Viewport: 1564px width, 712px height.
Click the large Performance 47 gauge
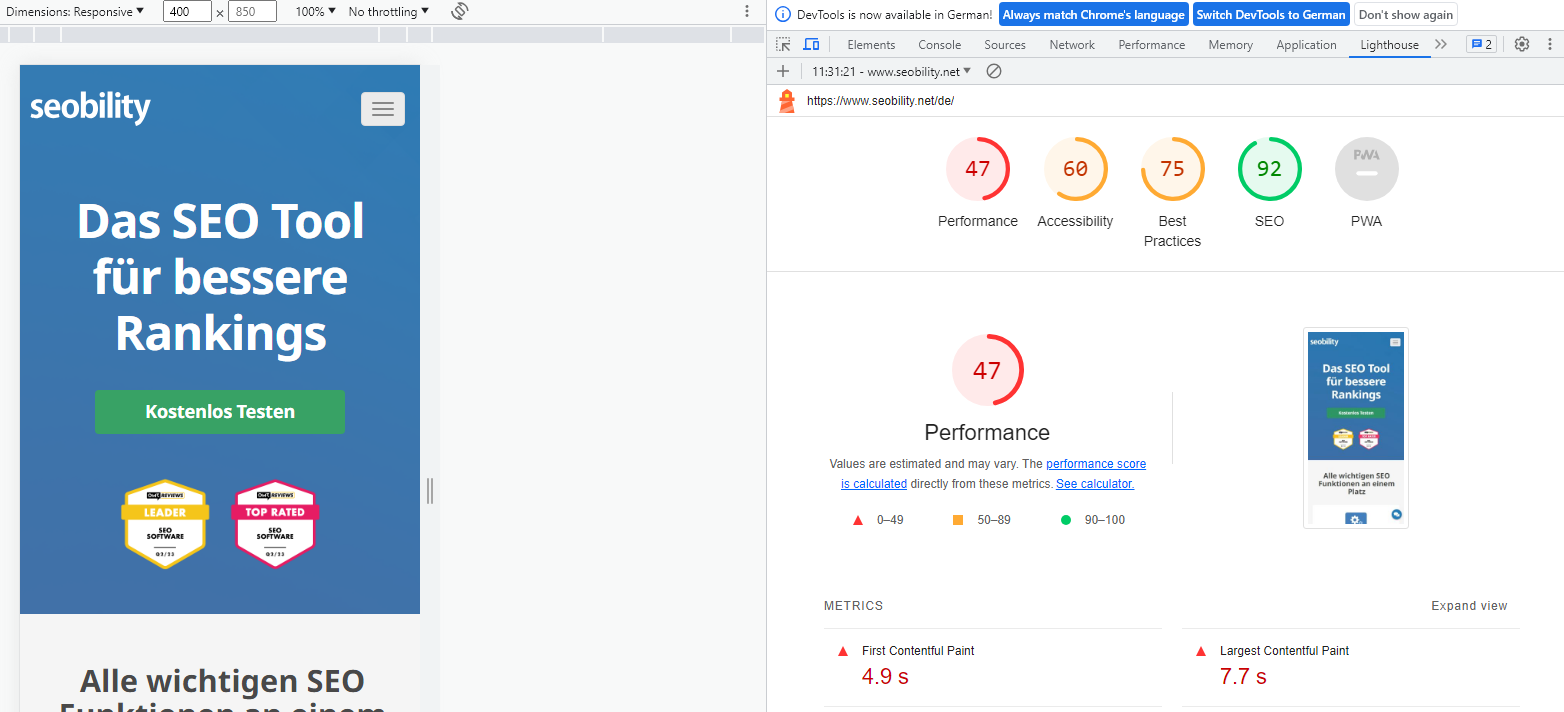pos(987,370)
